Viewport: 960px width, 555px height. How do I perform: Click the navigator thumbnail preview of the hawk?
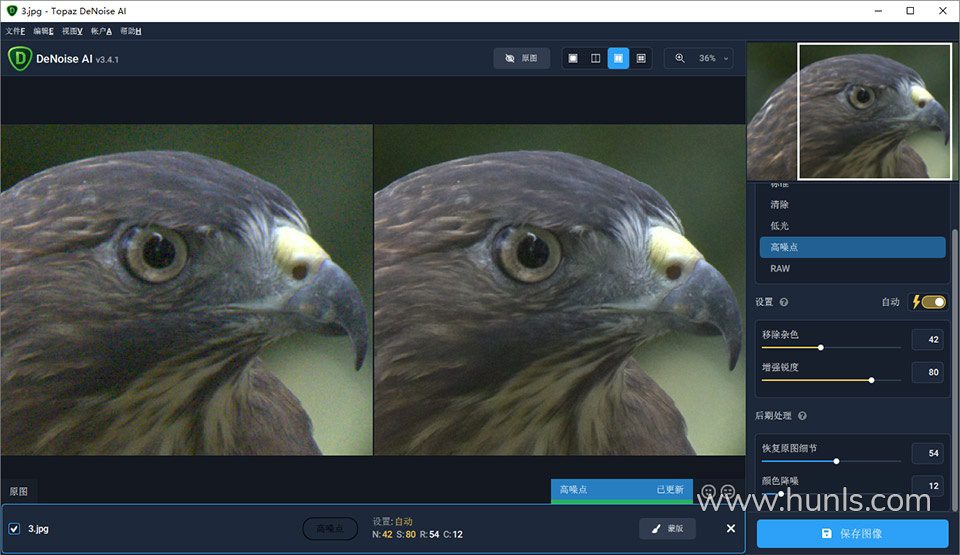[x=849, y=111]
